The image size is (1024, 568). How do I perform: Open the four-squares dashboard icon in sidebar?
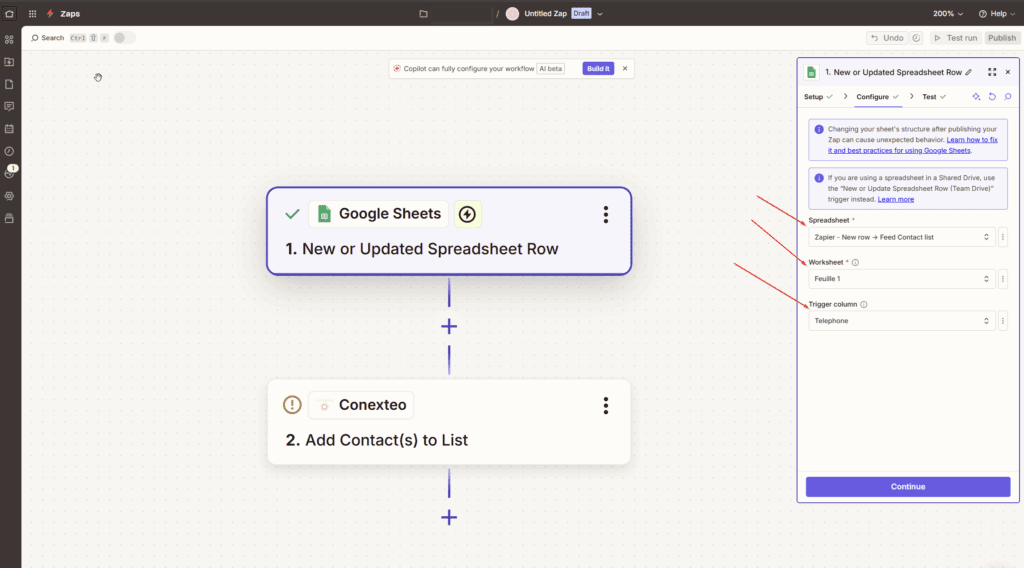[9, 39]
